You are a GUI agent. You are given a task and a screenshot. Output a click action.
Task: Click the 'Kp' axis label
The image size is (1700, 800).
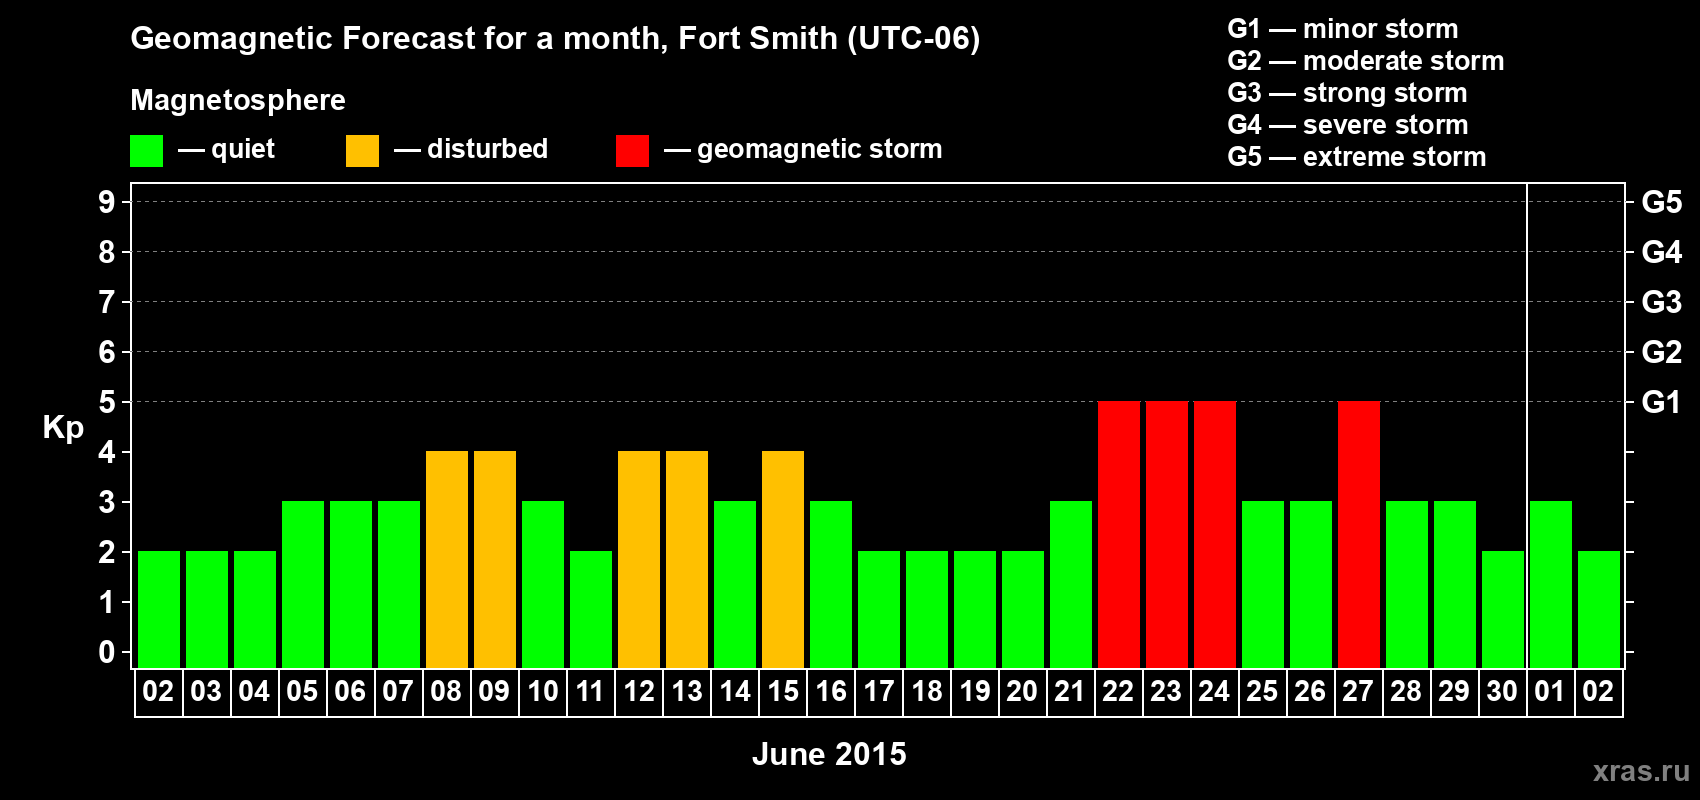(63, 428)
